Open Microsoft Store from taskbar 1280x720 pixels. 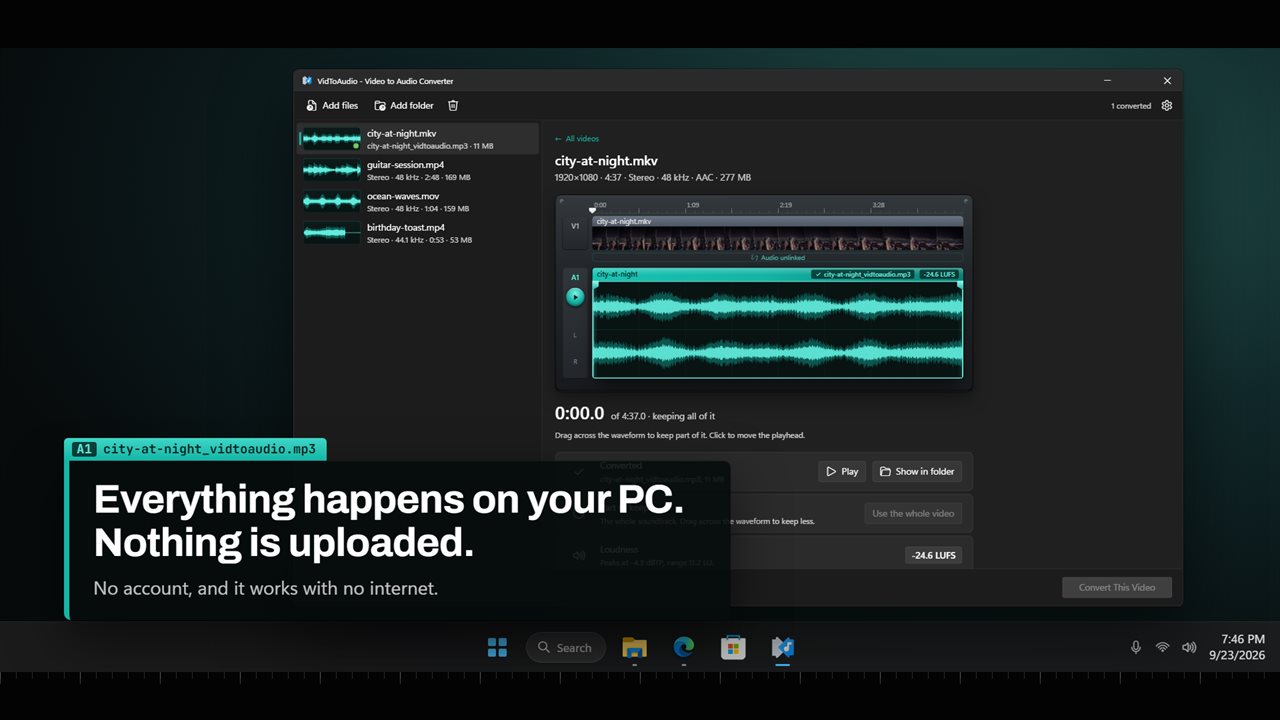(733, 648)
